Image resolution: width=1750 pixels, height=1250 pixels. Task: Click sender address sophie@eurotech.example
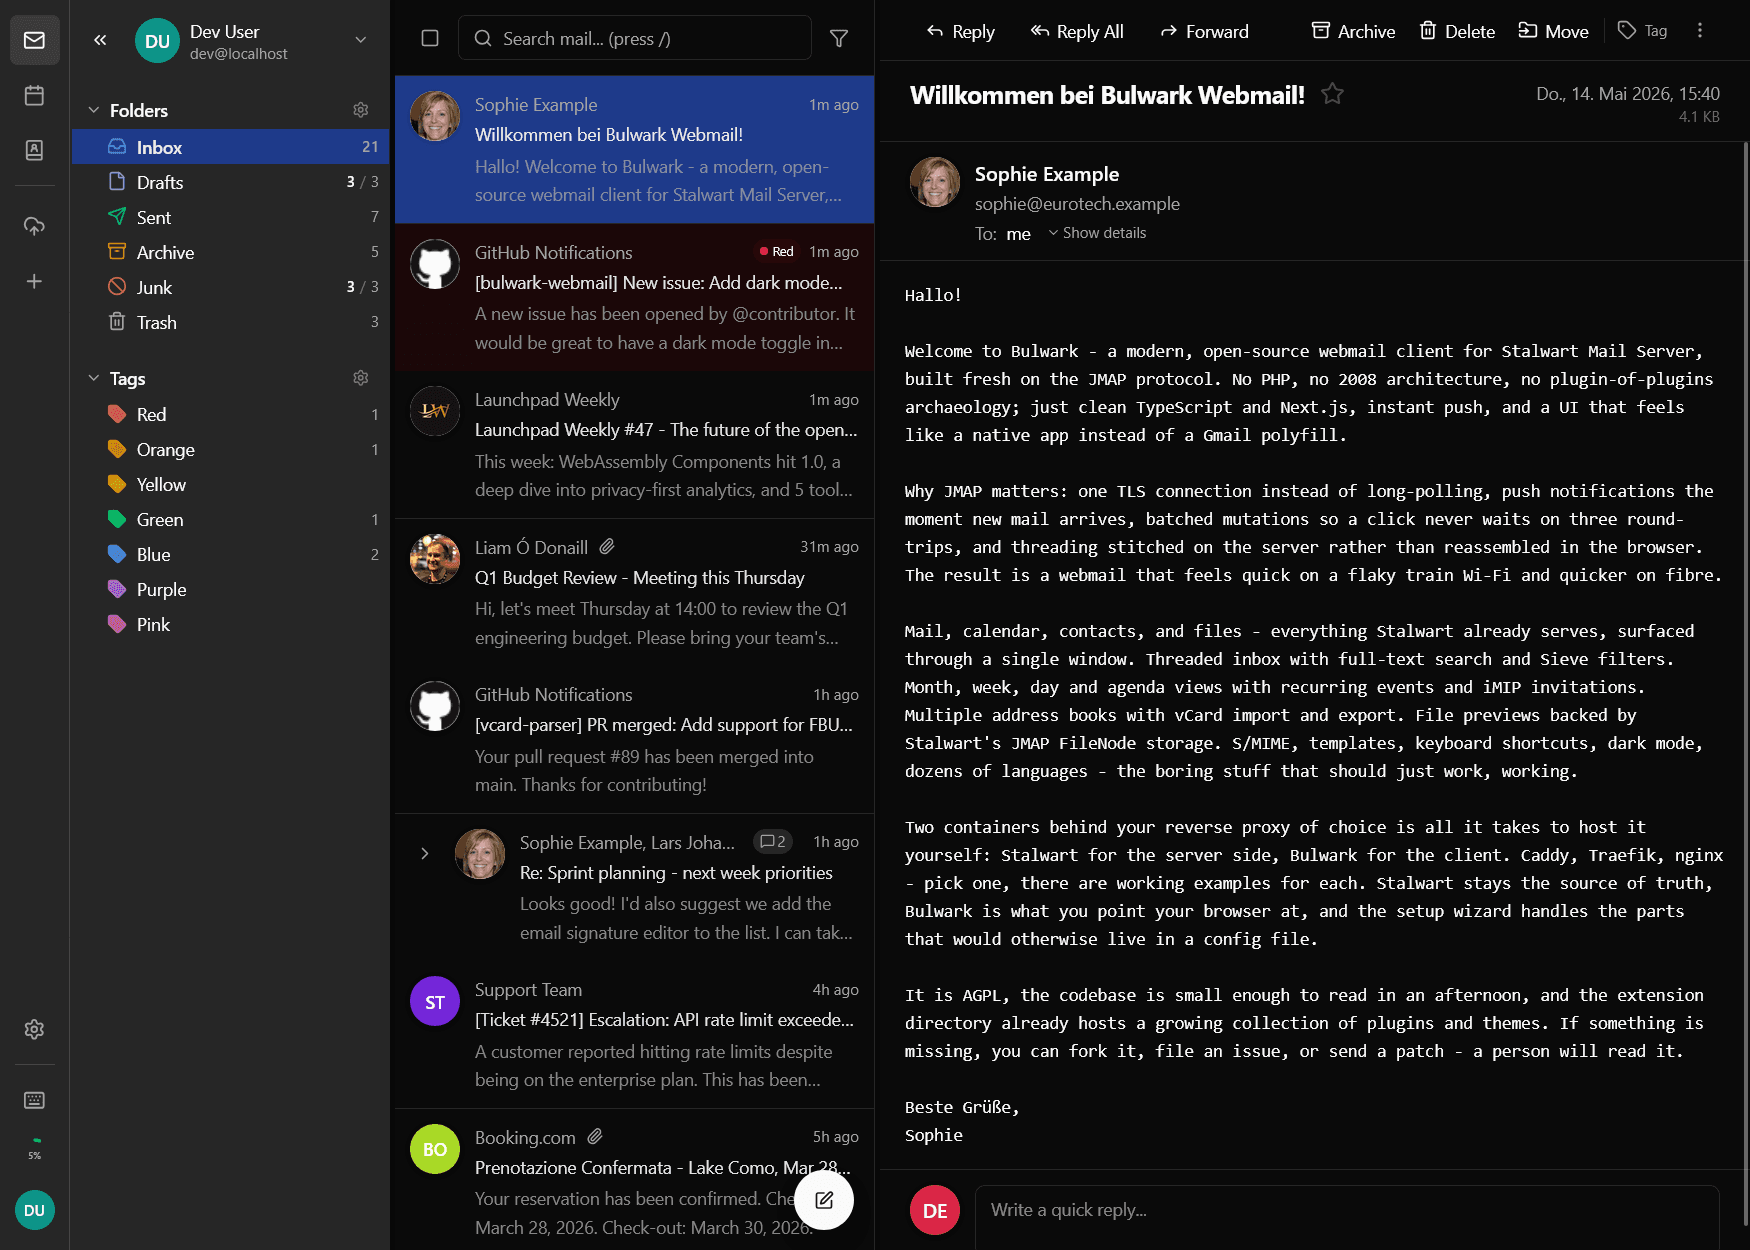[1077, 204]
